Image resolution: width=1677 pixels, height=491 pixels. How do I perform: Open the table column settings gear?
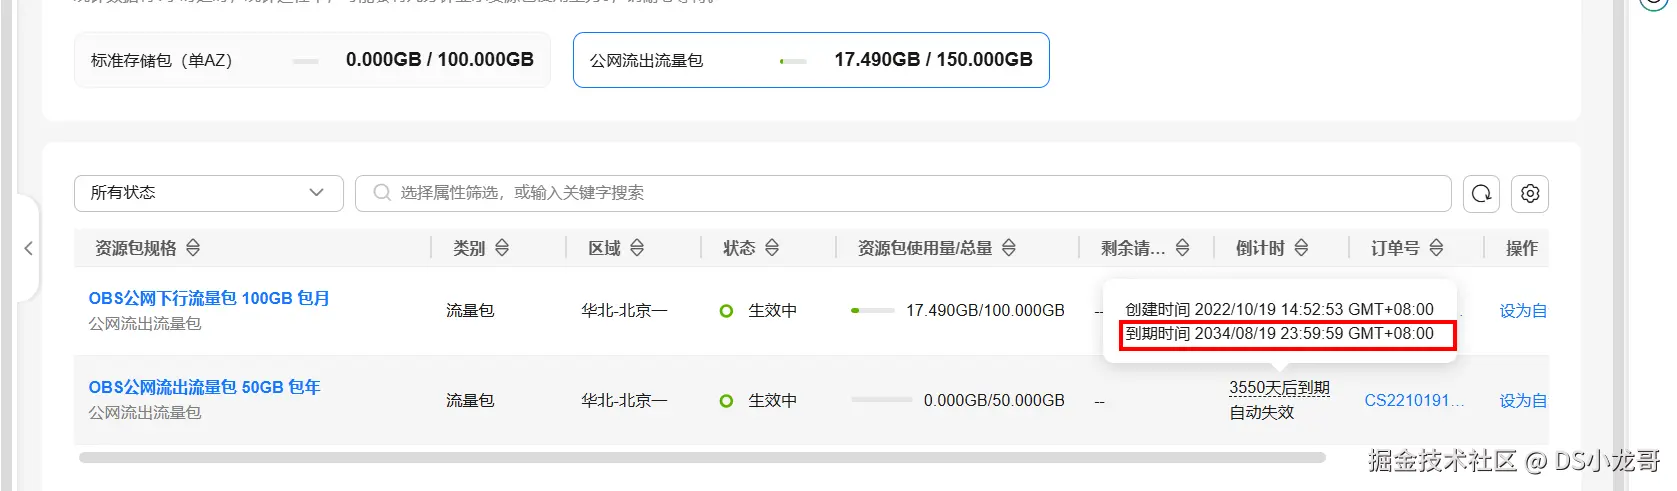[1529, 193]
